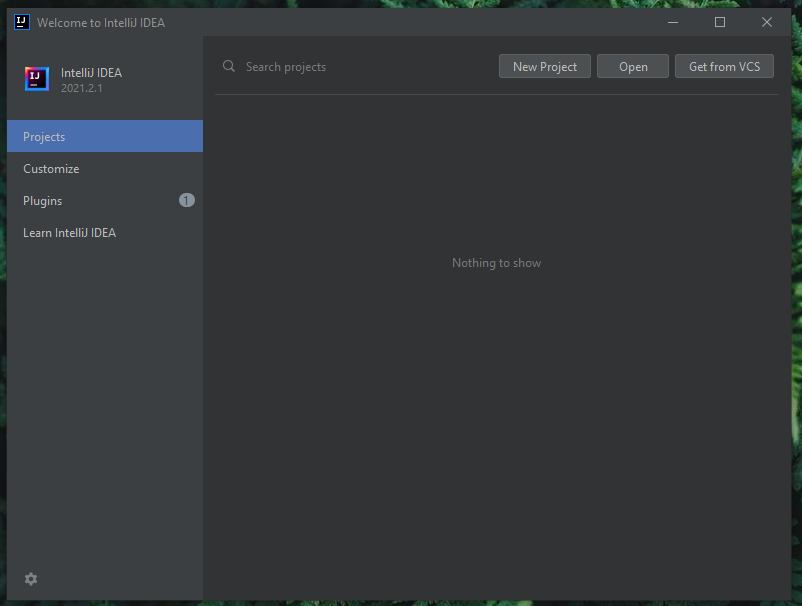Click the IntelliJ IDEA logo in sidebar
Screen dimensions: 802x606
37,79
